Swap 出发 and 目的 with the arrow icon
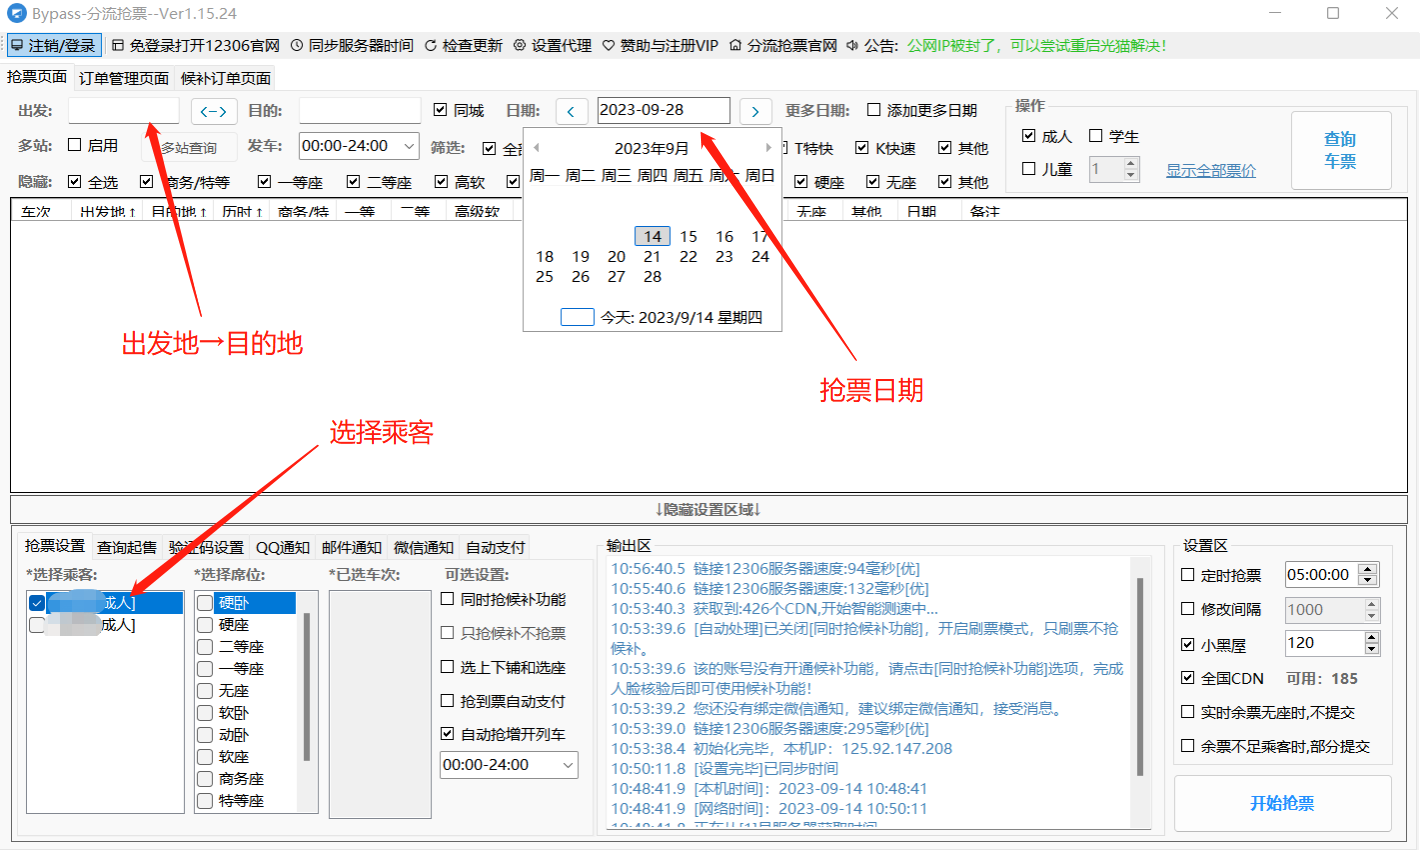 point(213,110)
